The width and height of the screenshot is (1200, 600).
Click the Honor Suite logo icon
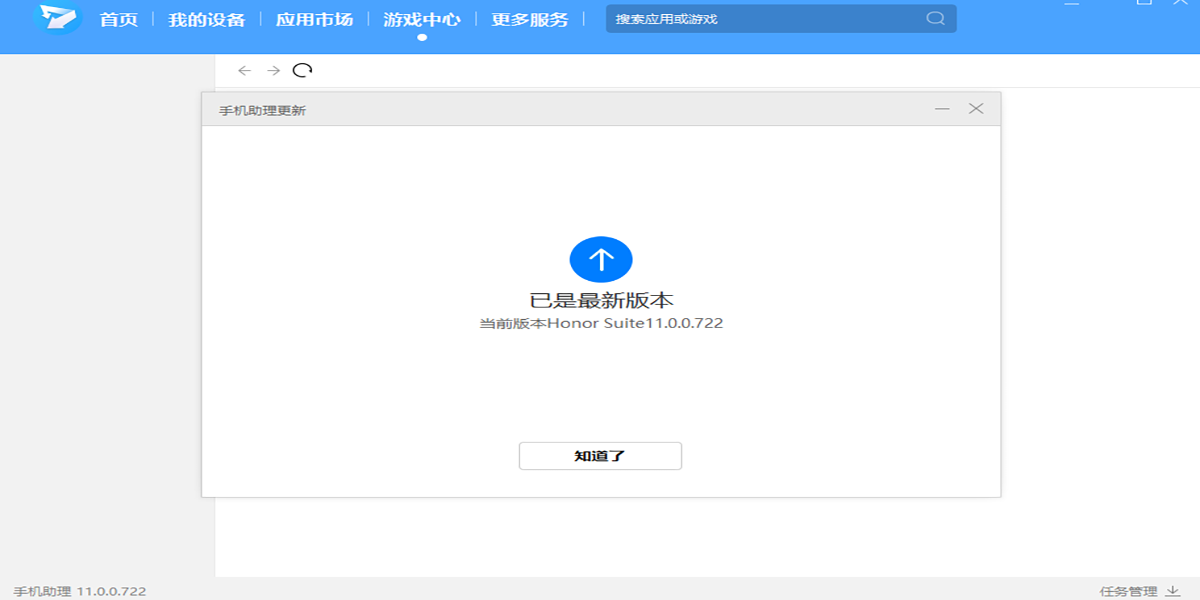tap(57, 18)
